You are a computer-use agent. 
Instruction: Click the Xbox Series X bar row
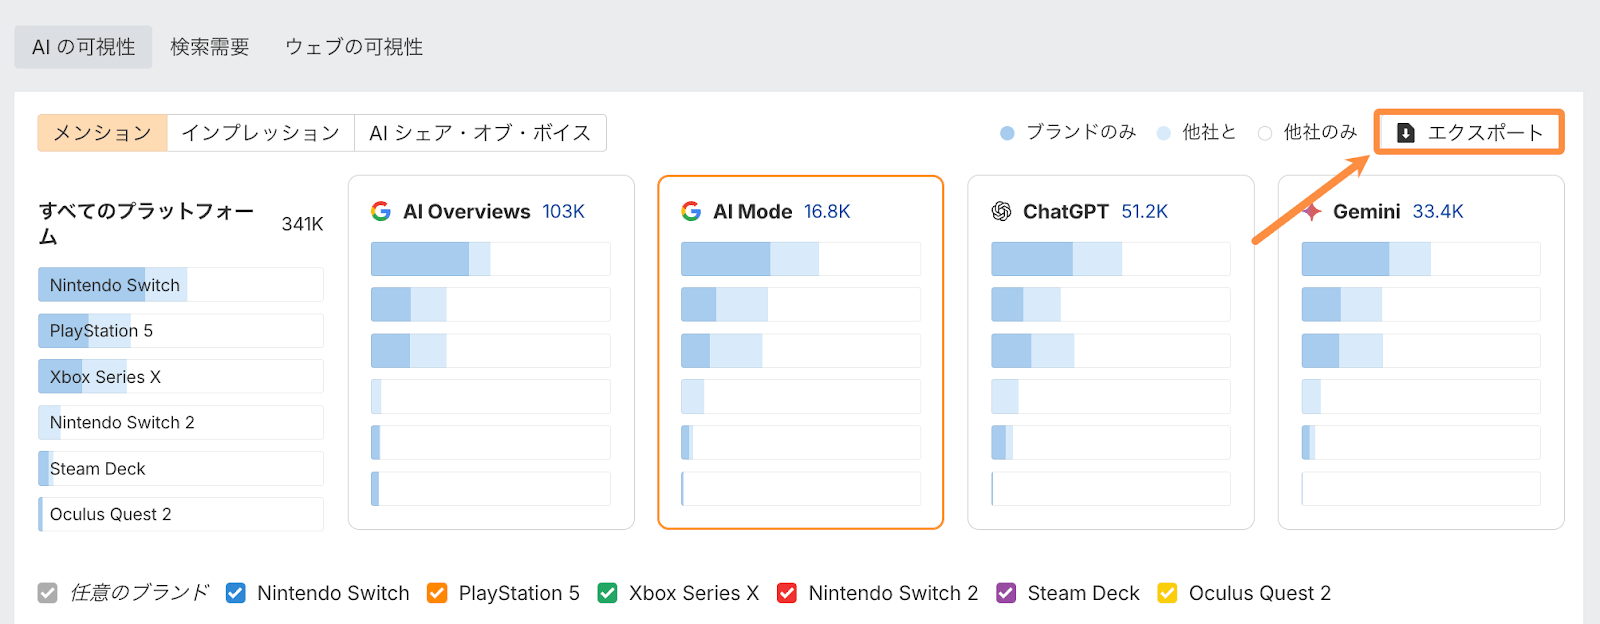180,377
